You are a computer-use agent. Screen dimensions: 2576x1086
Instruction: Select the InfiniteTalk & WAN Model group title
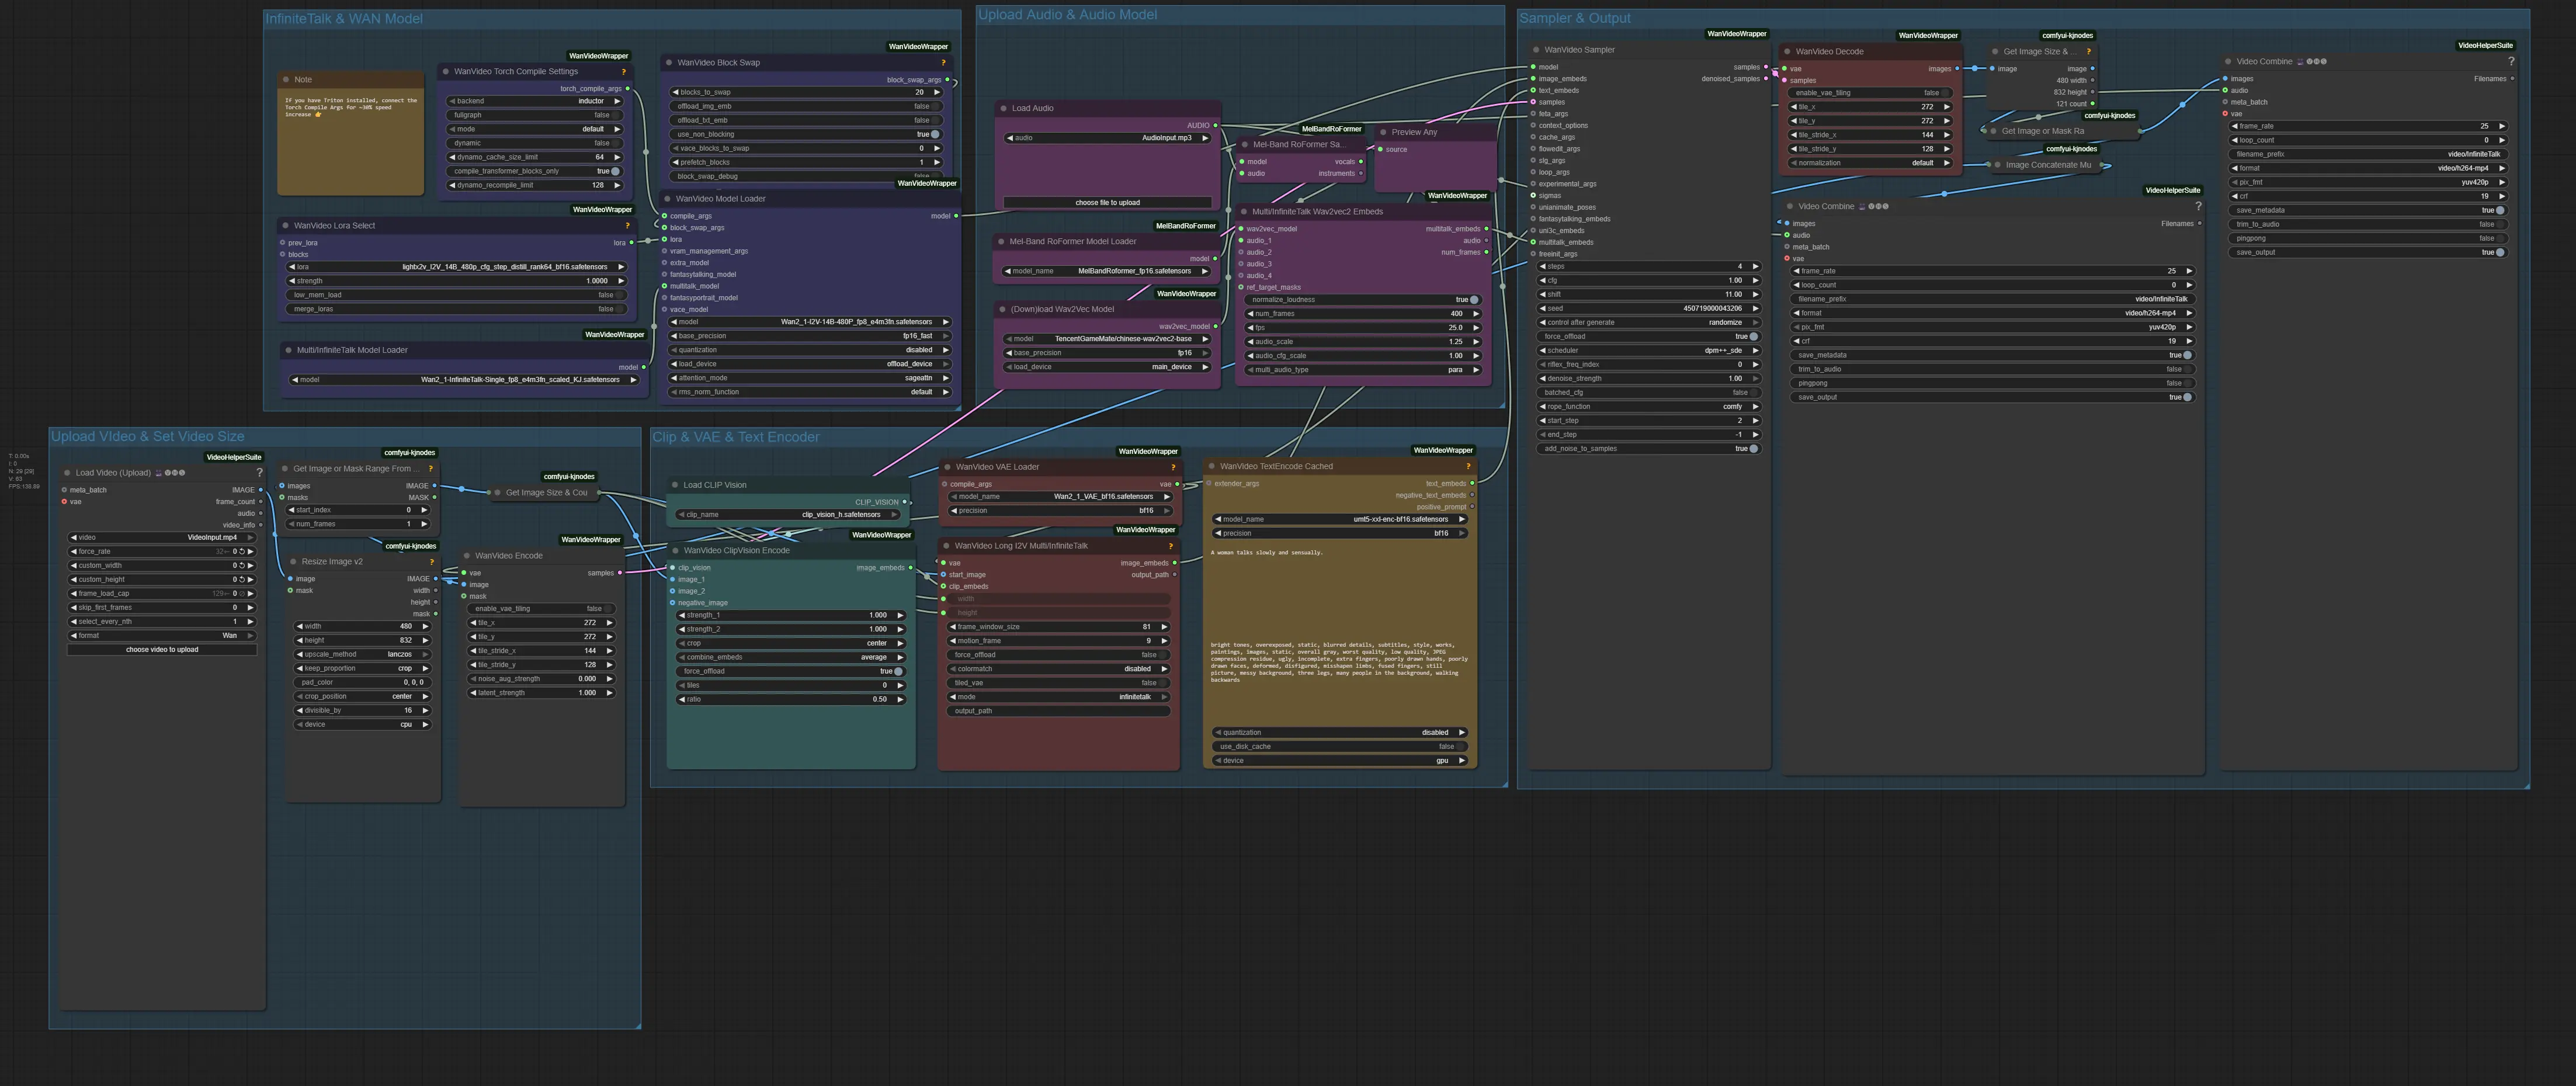343,19
